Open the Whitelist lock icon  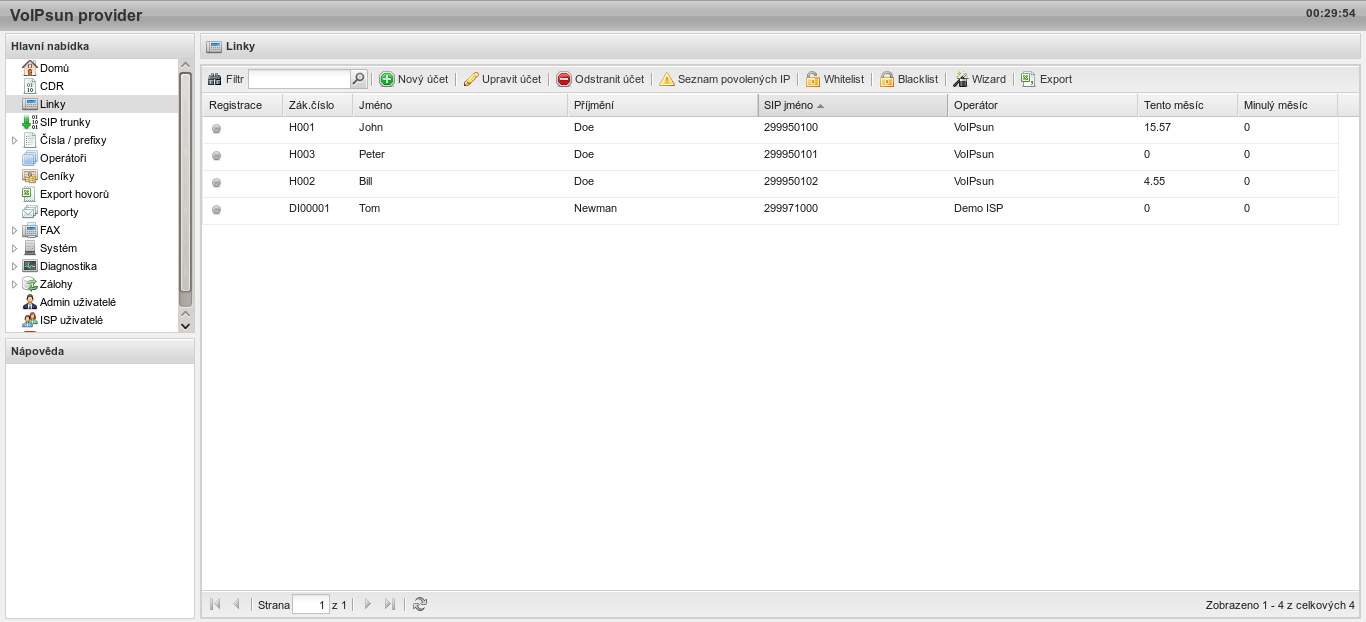point(813,79)
